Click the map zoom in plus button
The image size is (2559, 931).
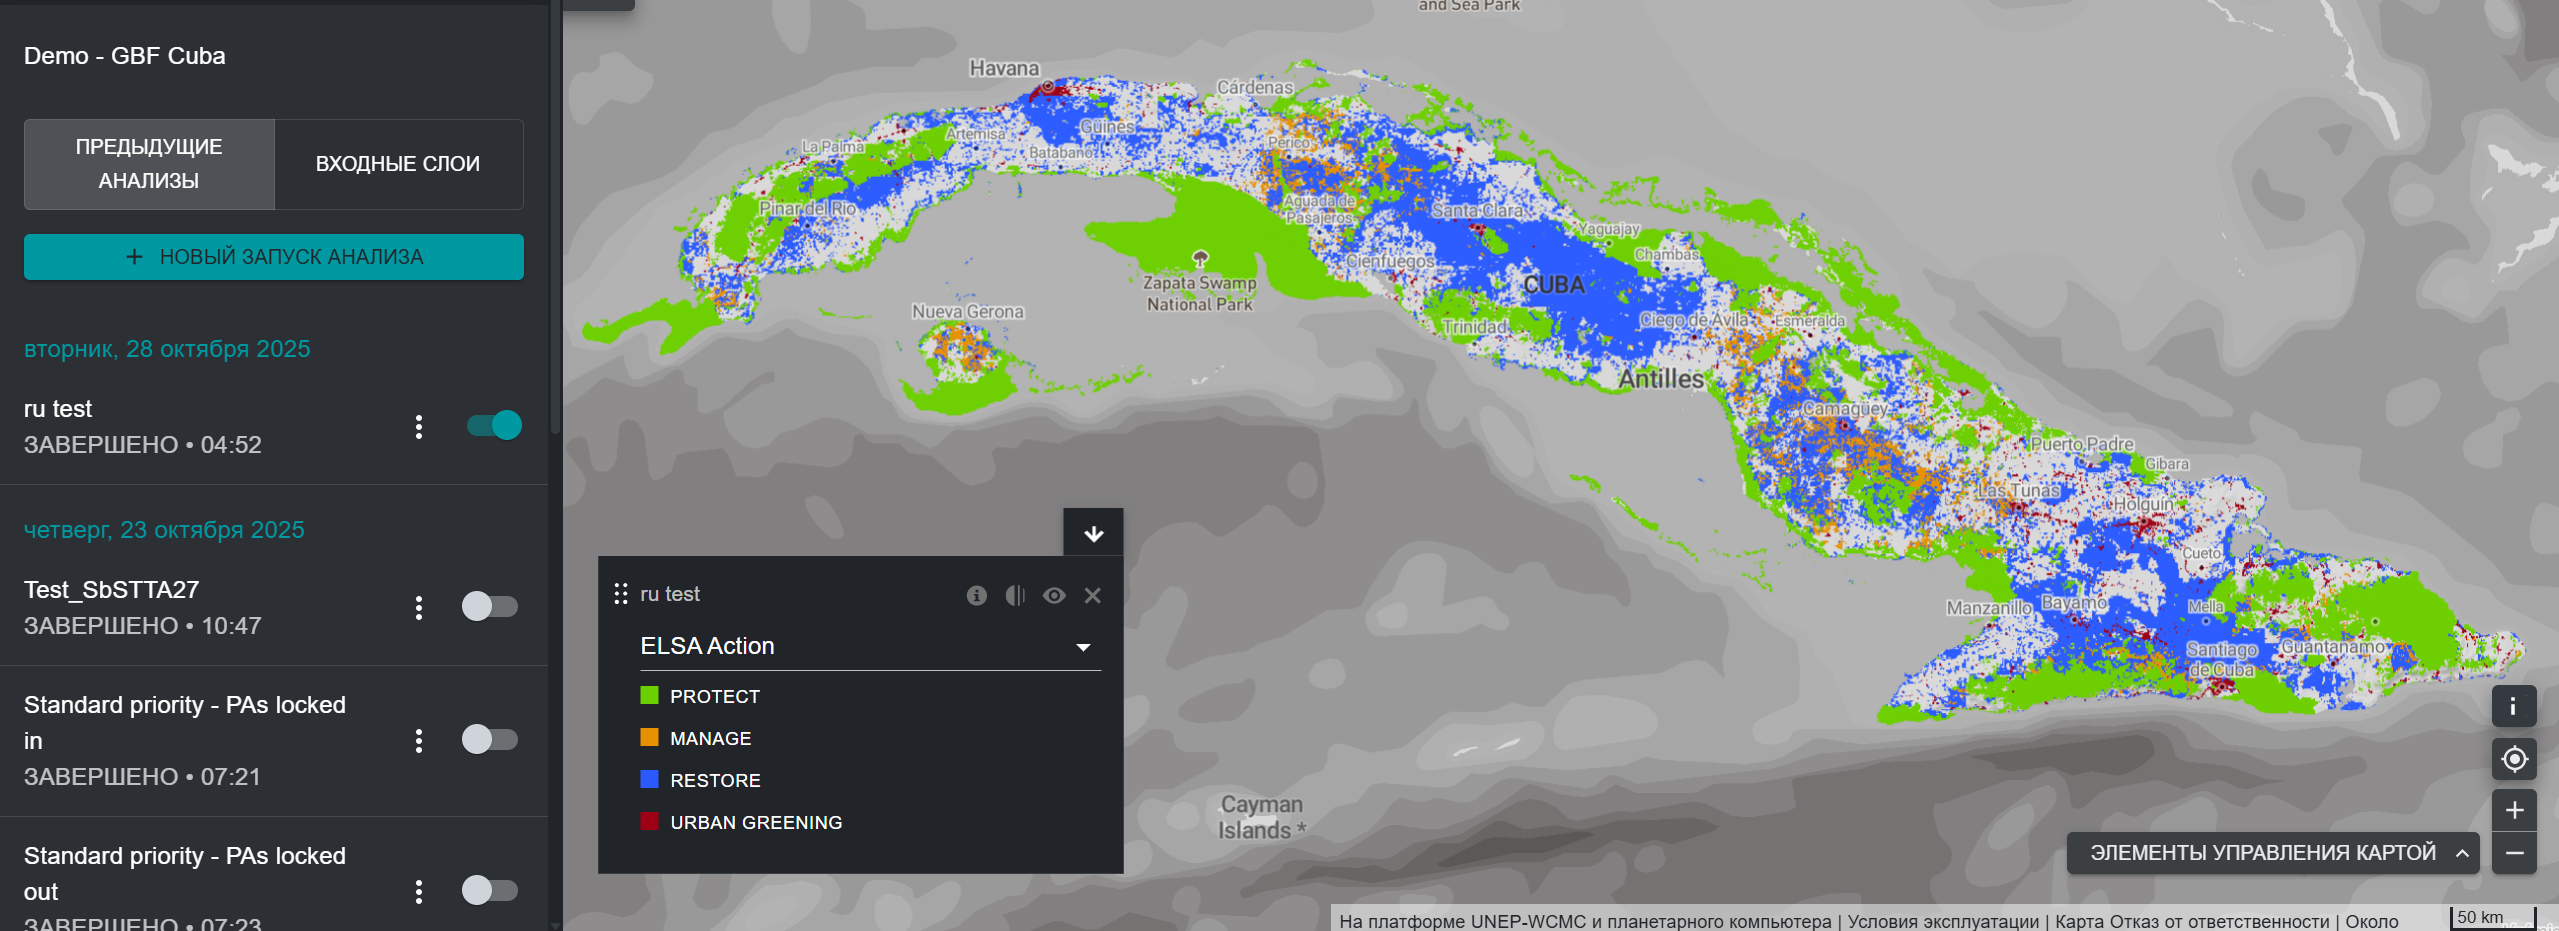[x=2514, y=810]
